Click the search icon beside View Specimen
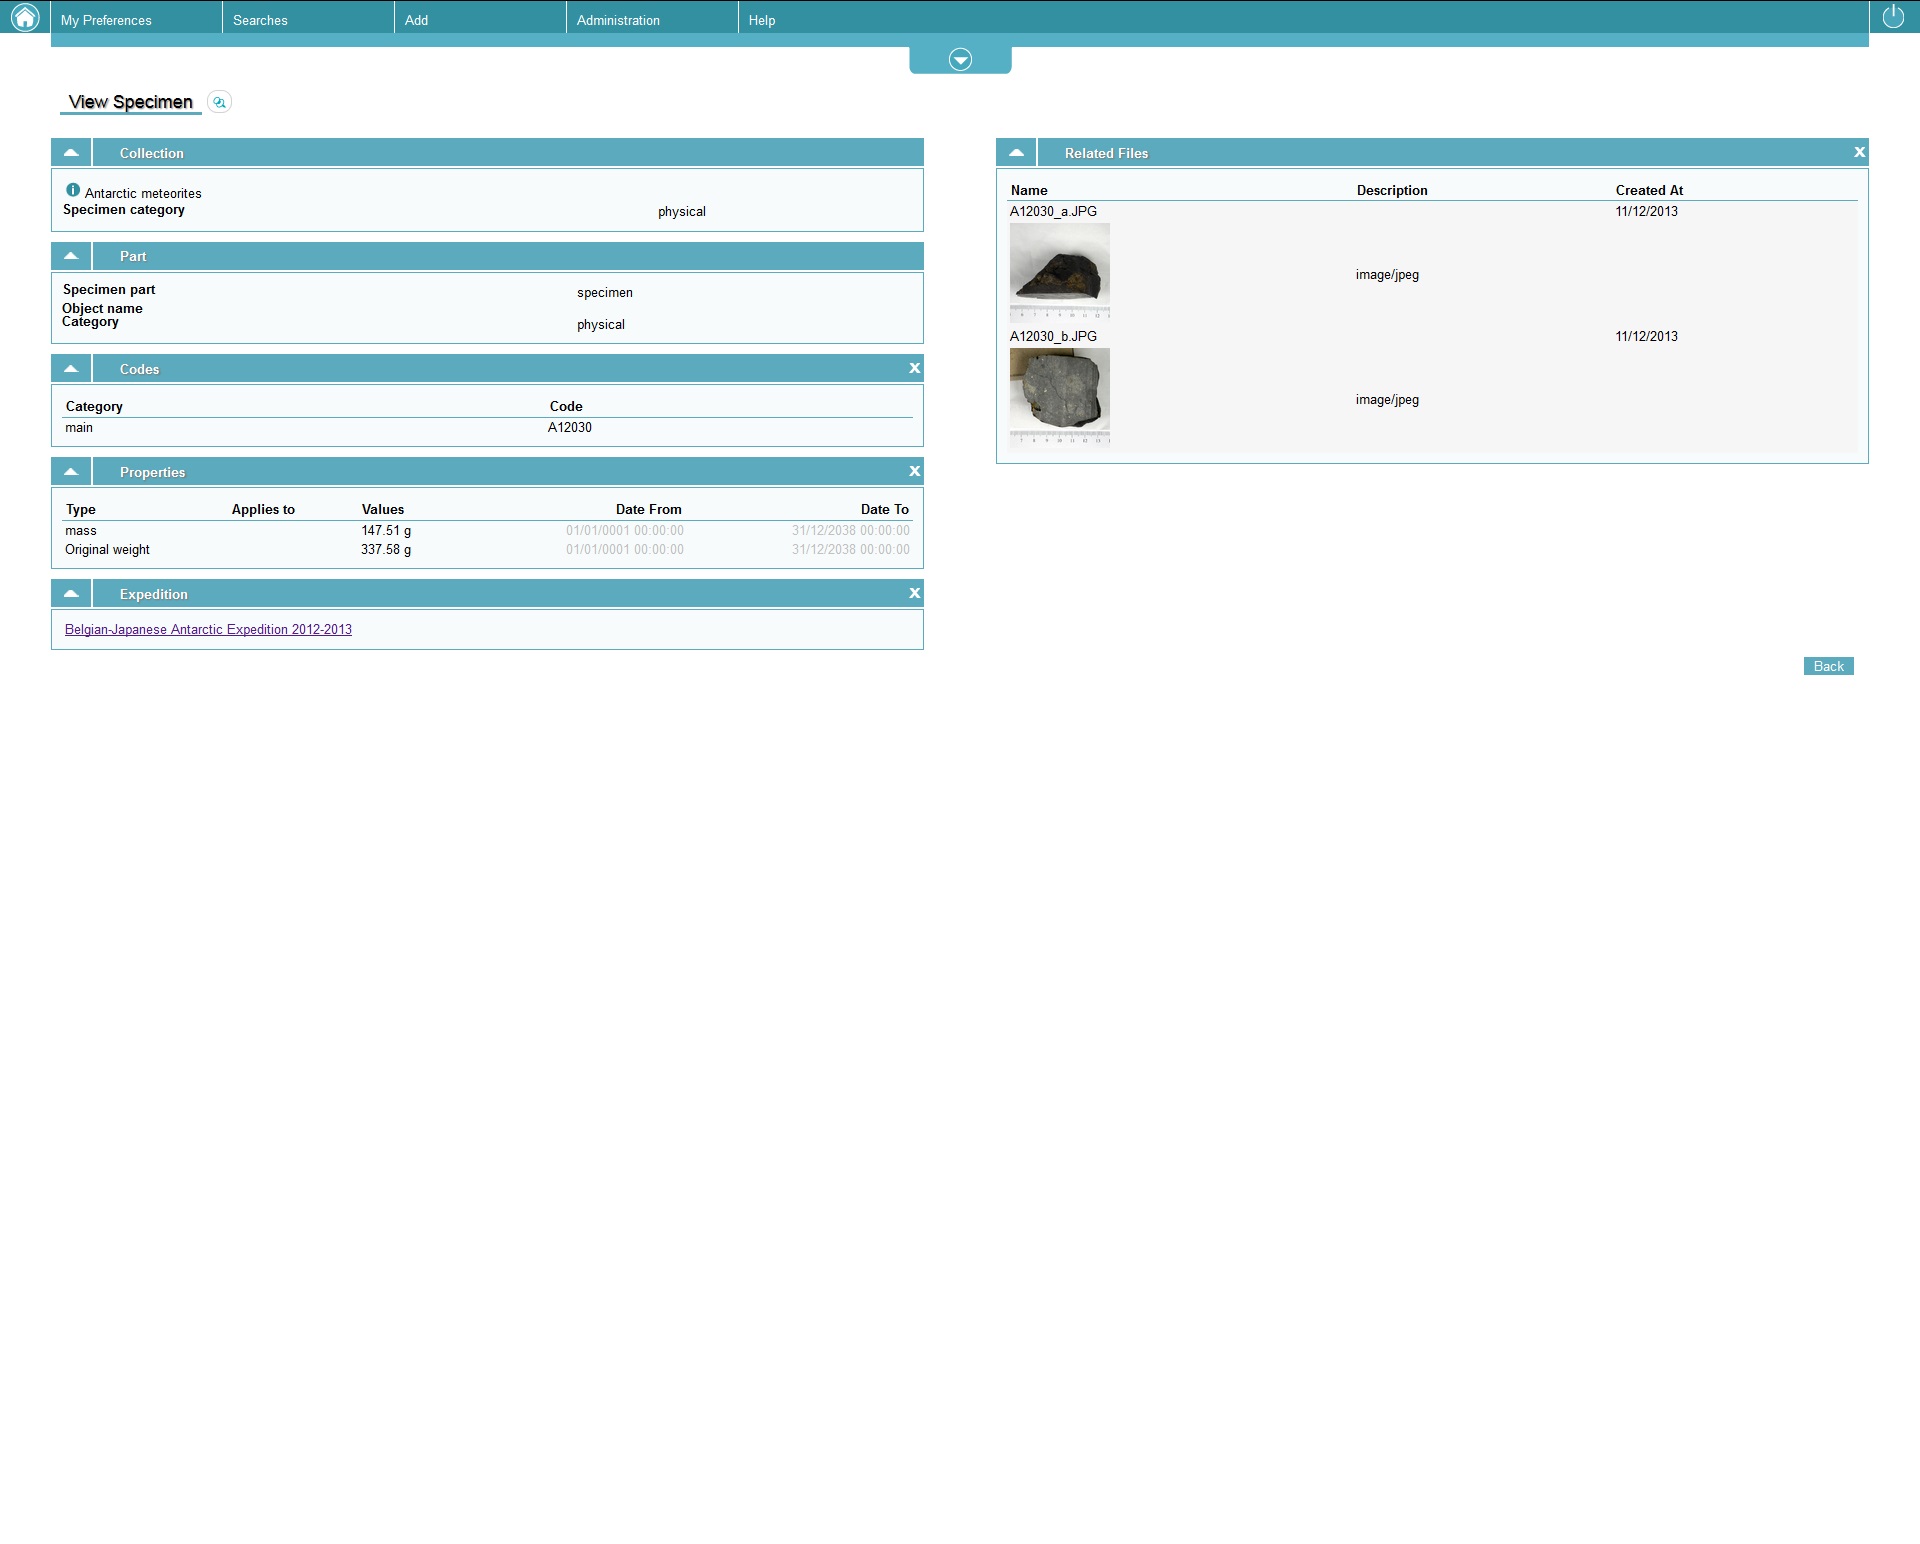This screenshot has width=1920, height=1544. click(x=219, y=102)
